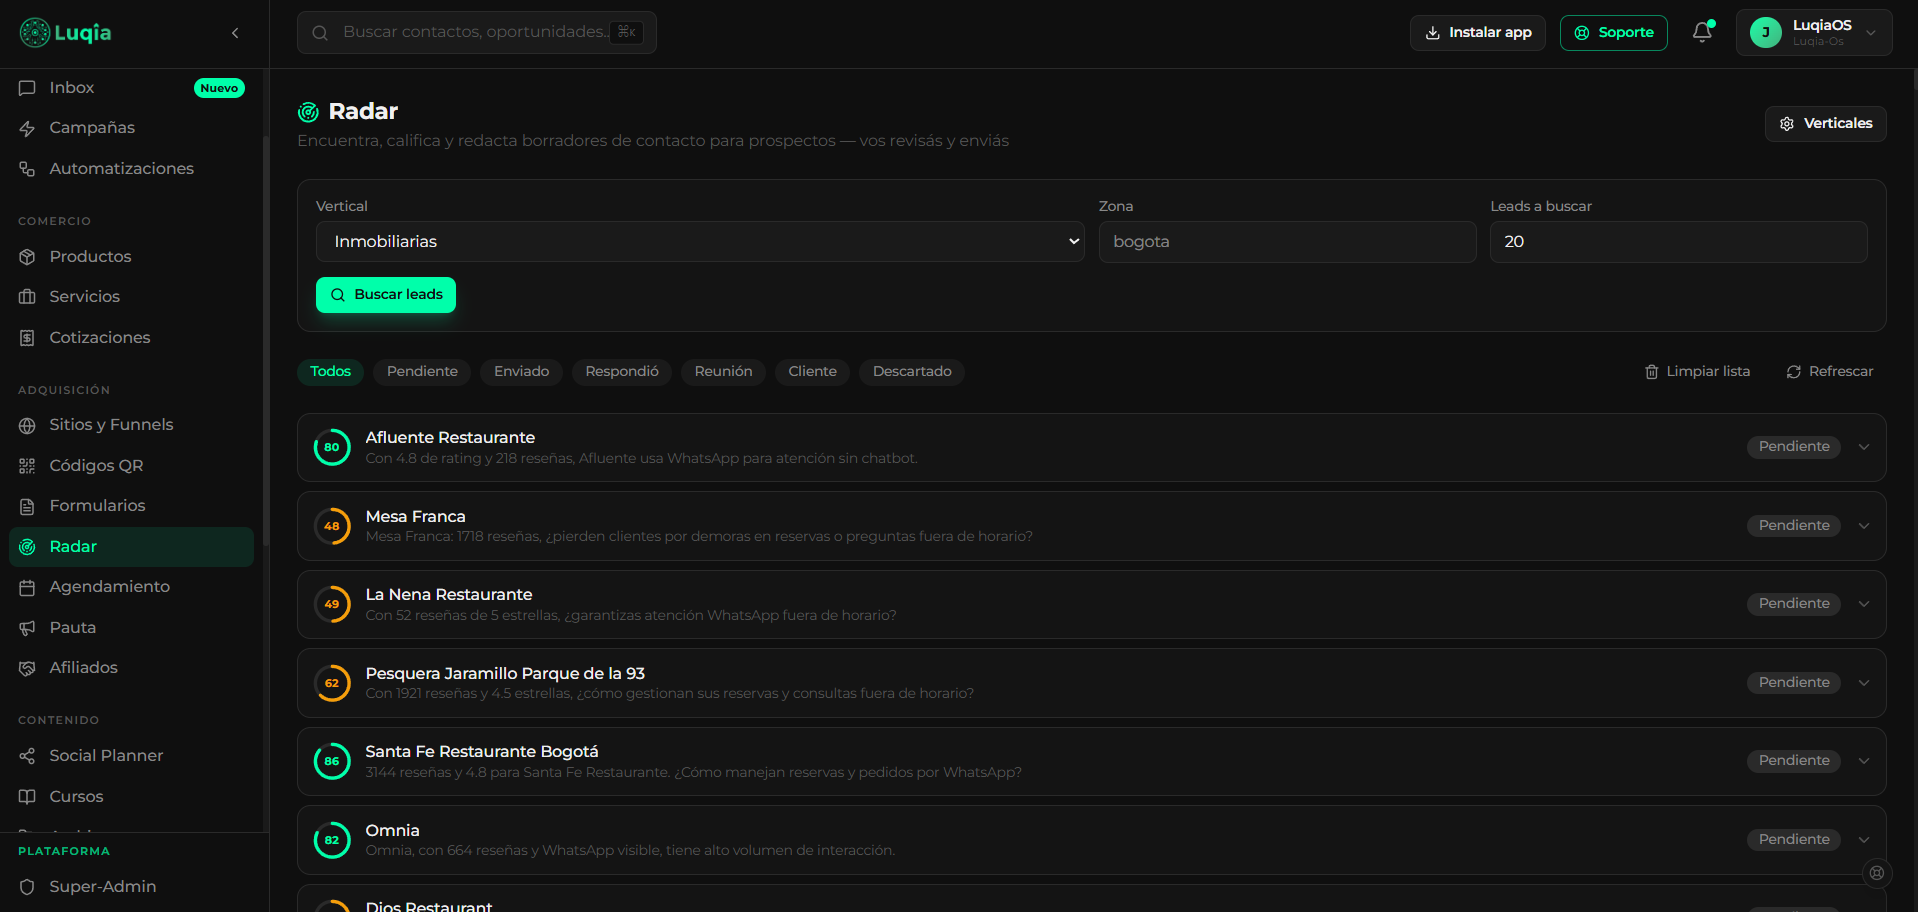This screenshot has width=1918, height=912.
Task: Click the Productos box icon
Action: pos(27,257)
